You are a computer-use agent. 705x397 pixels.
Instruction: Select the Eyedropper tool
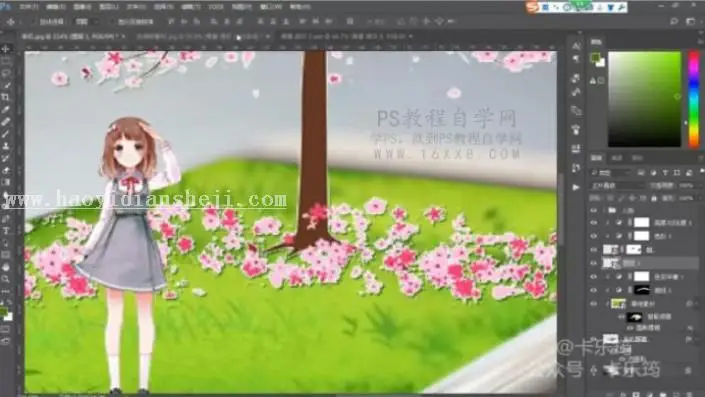(6, 109)
